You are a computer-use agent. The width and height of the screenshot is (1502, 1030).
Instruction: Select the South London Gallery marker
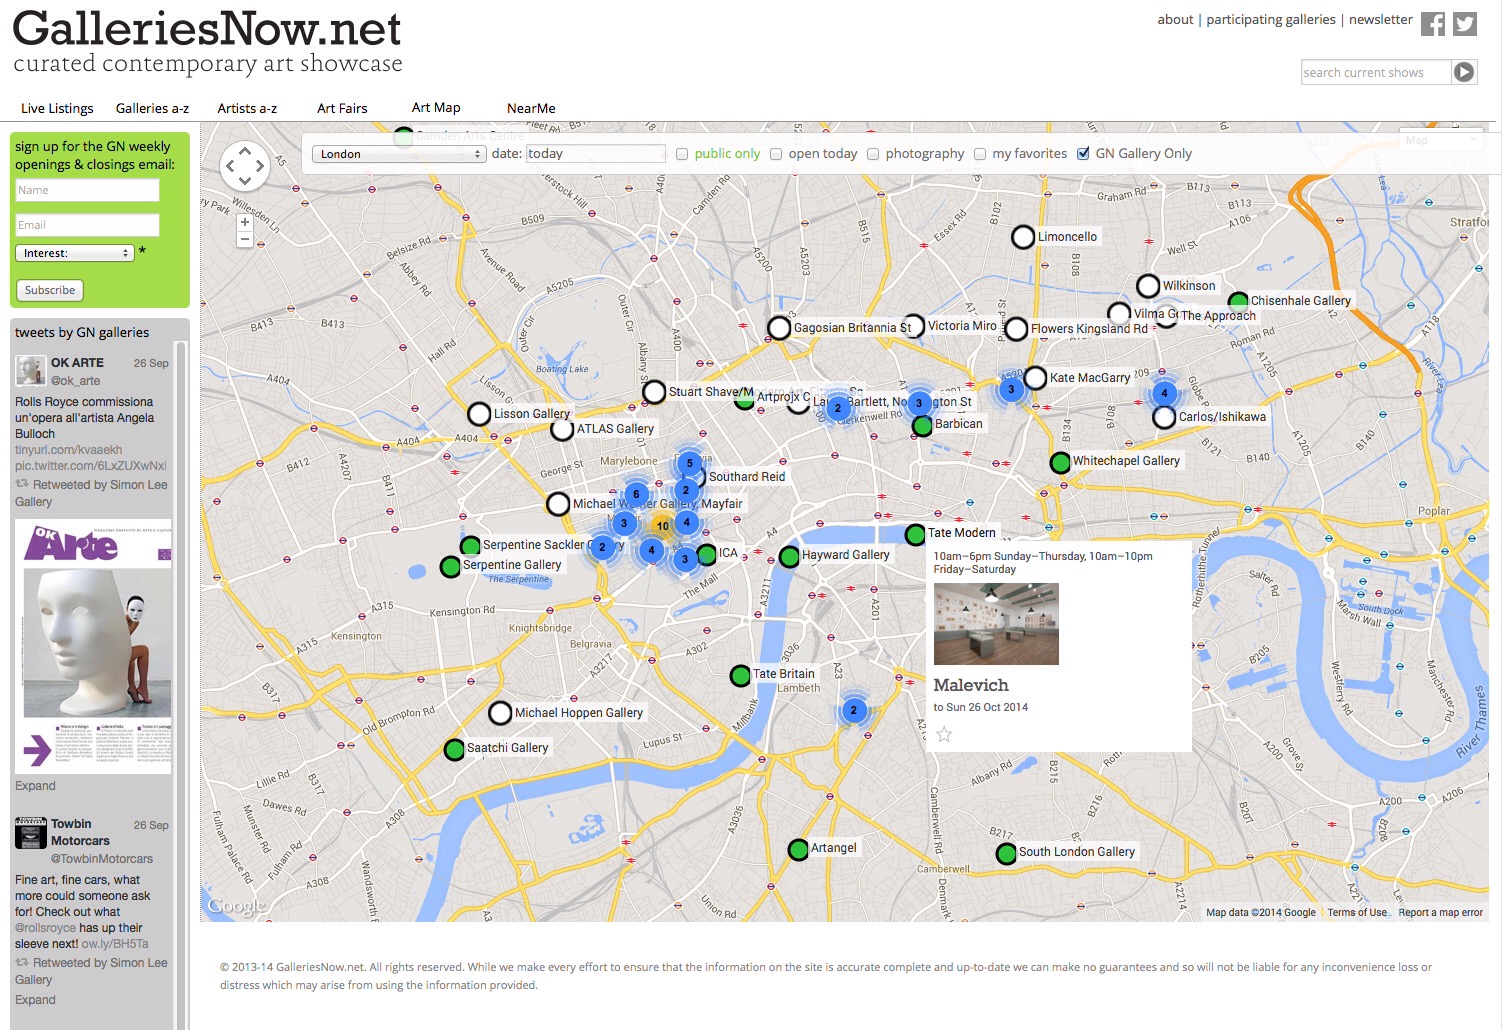(1006, 854)
